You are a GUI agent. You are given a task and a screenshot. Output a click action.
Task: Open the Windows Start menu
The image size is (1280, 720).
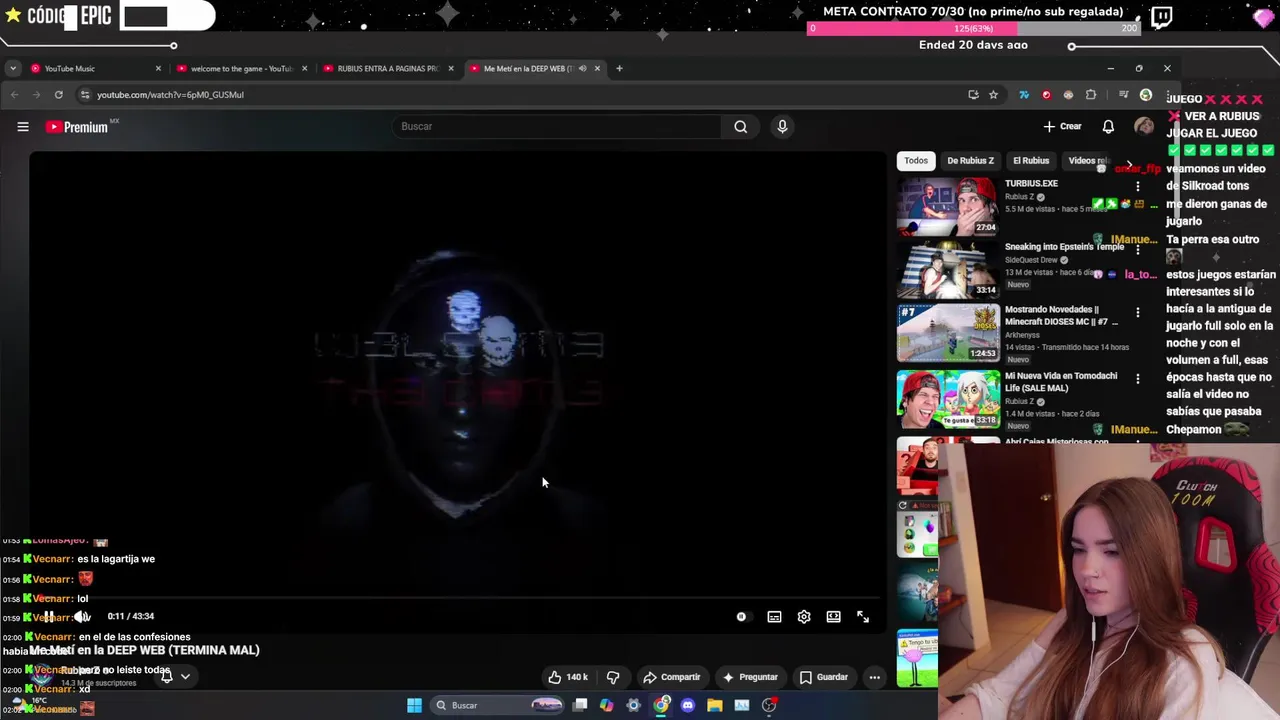click(x=414, y=706)
